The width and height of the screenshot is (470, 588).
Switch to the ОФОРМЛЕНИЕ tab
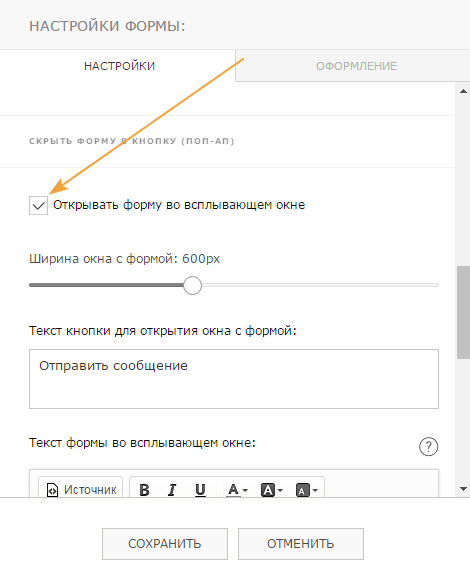coord(356,66)
